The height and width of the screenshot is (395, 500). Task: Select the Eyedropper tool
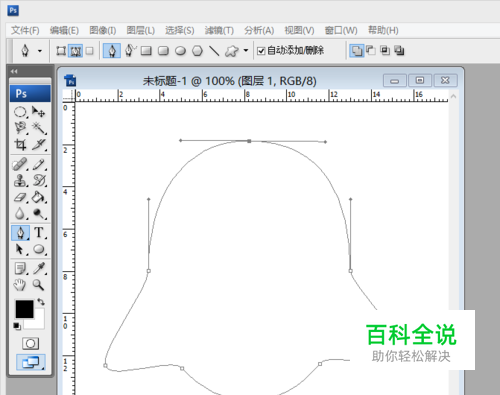tap(39, 268)
